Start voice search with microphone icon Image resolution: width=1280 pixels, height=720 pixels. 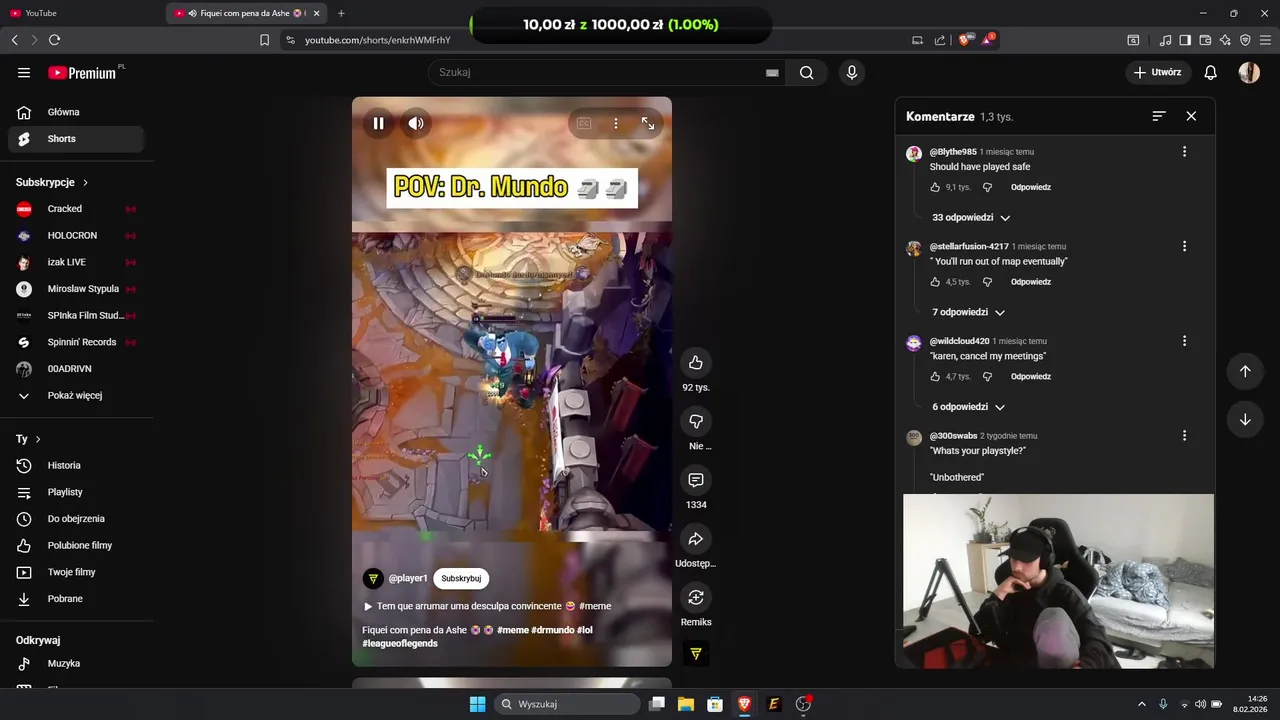[x=852, y=72]
